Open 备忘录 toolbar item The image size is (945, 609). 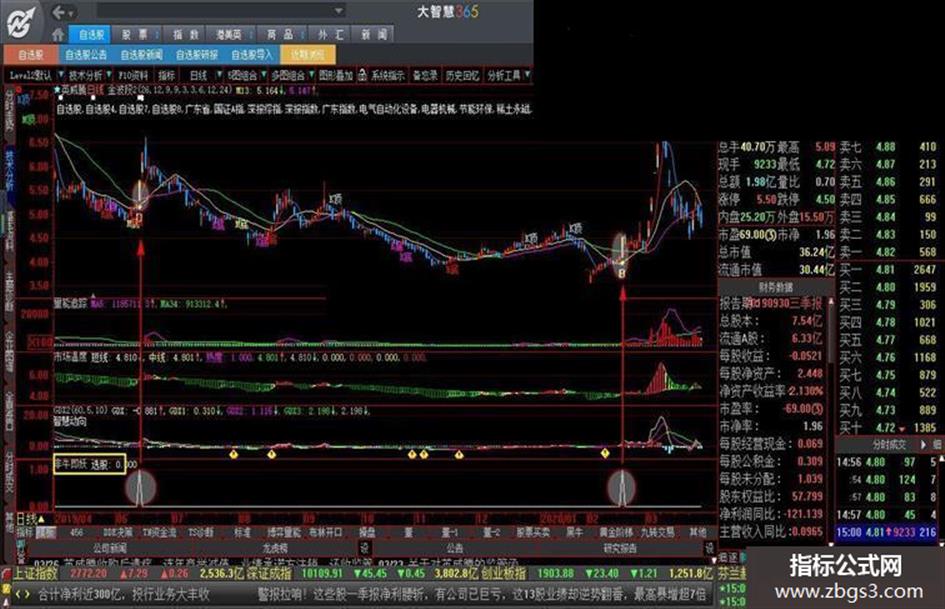pos(425,75)
